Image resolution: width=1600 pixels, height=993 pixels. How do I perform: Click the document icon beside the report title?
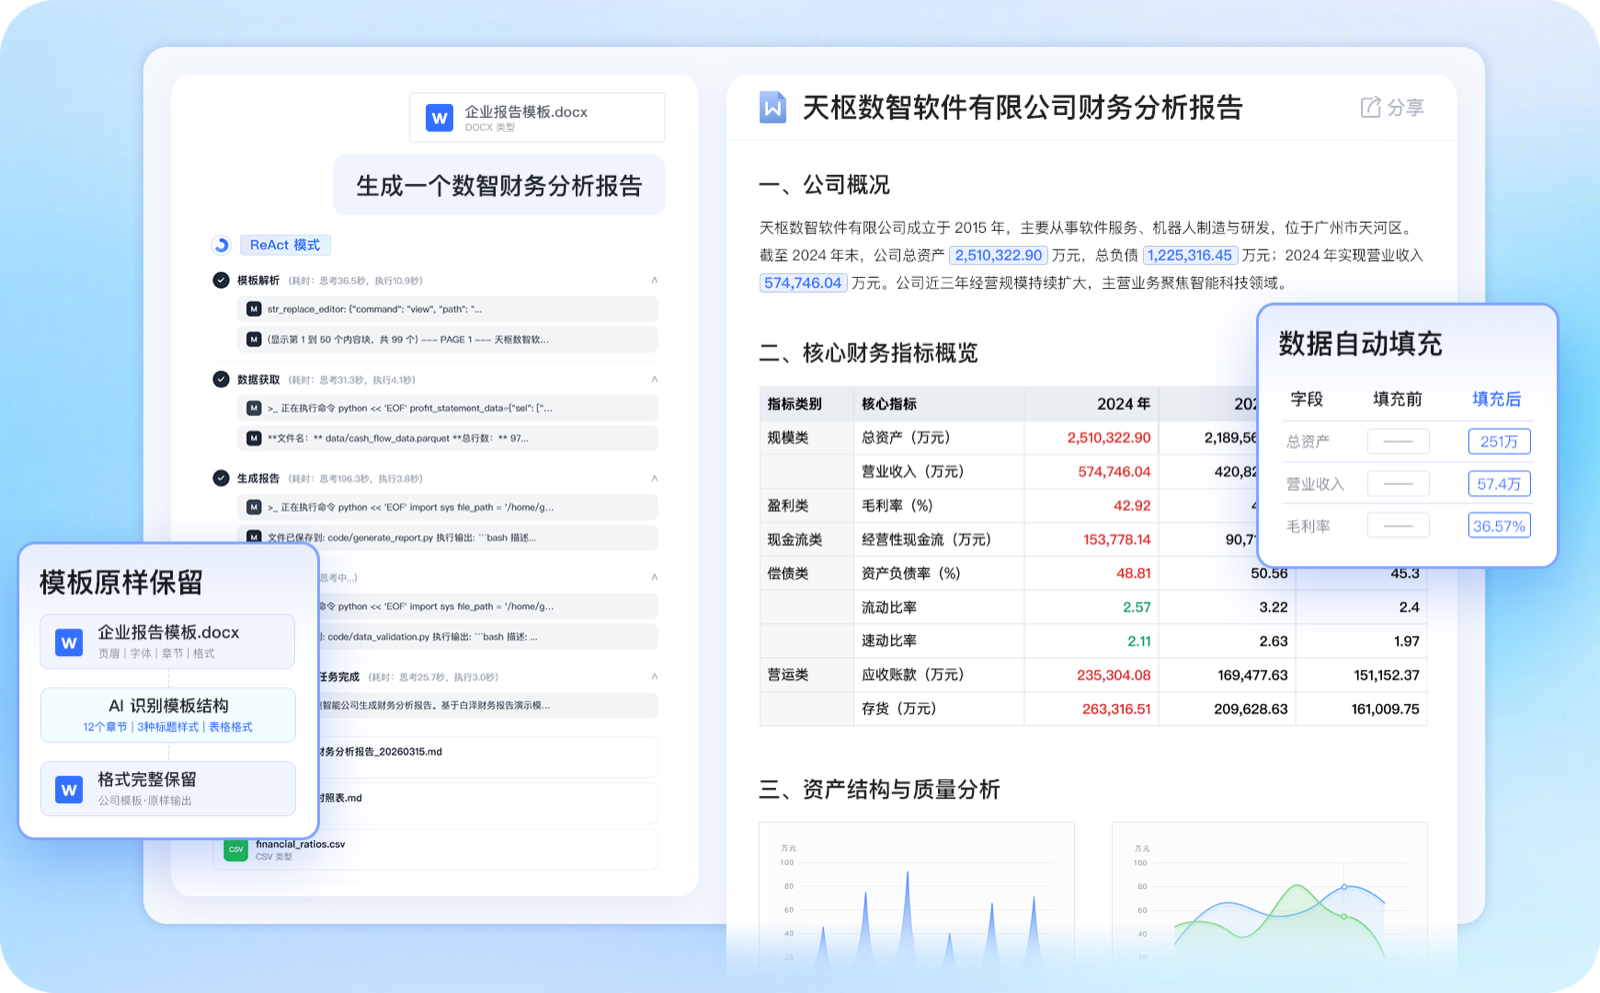(x=773, y=107)
